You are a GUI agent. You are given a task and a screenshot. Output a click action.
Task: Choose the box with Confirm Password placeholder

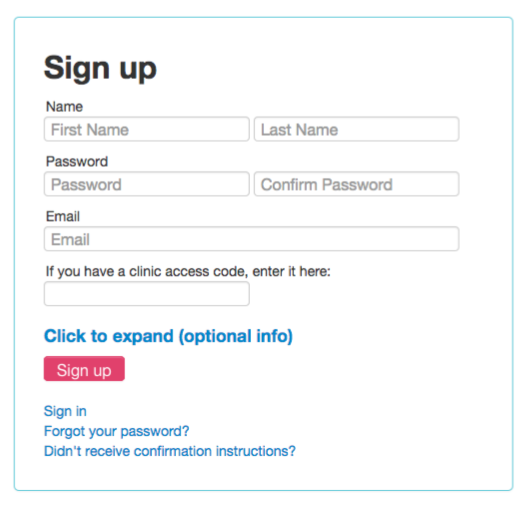tap(357, 184)
